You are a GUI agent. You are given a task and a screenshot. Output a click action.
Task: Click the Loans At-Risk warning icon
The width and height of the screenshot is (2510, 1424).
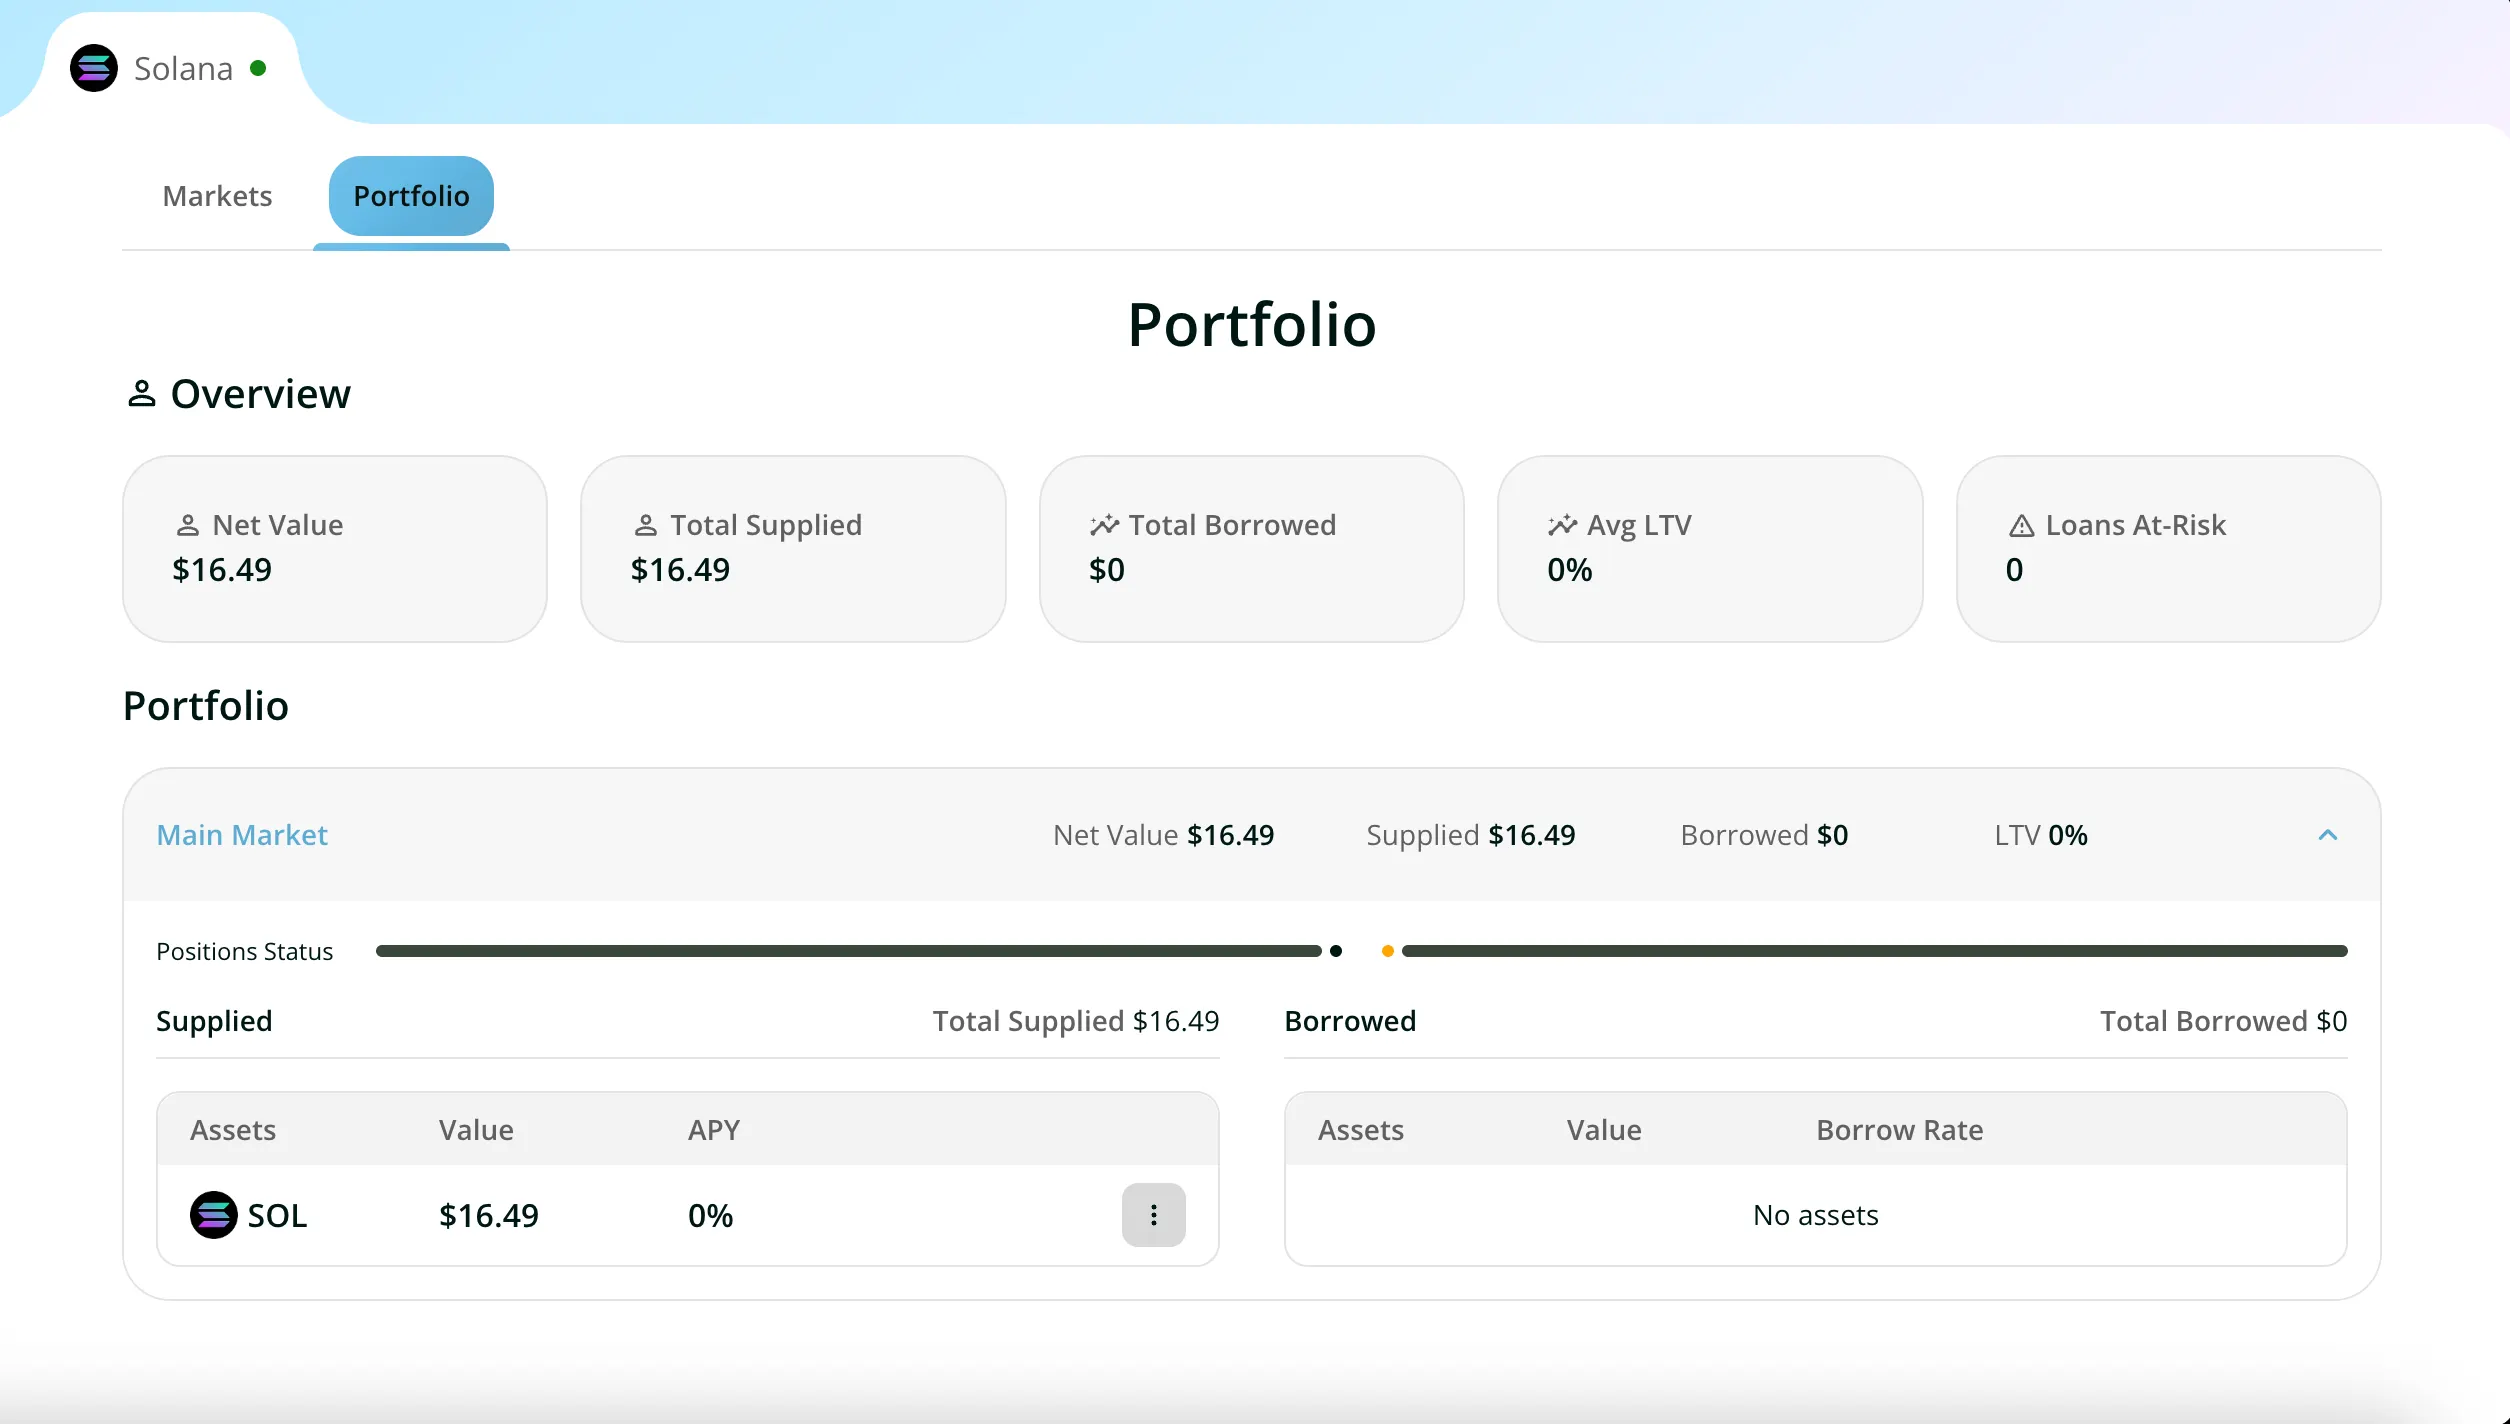tap(2021, 526)
